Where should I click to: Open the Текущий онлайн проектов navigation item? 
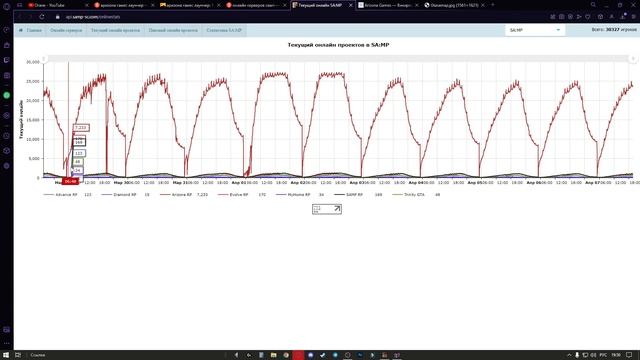[115, 30]
